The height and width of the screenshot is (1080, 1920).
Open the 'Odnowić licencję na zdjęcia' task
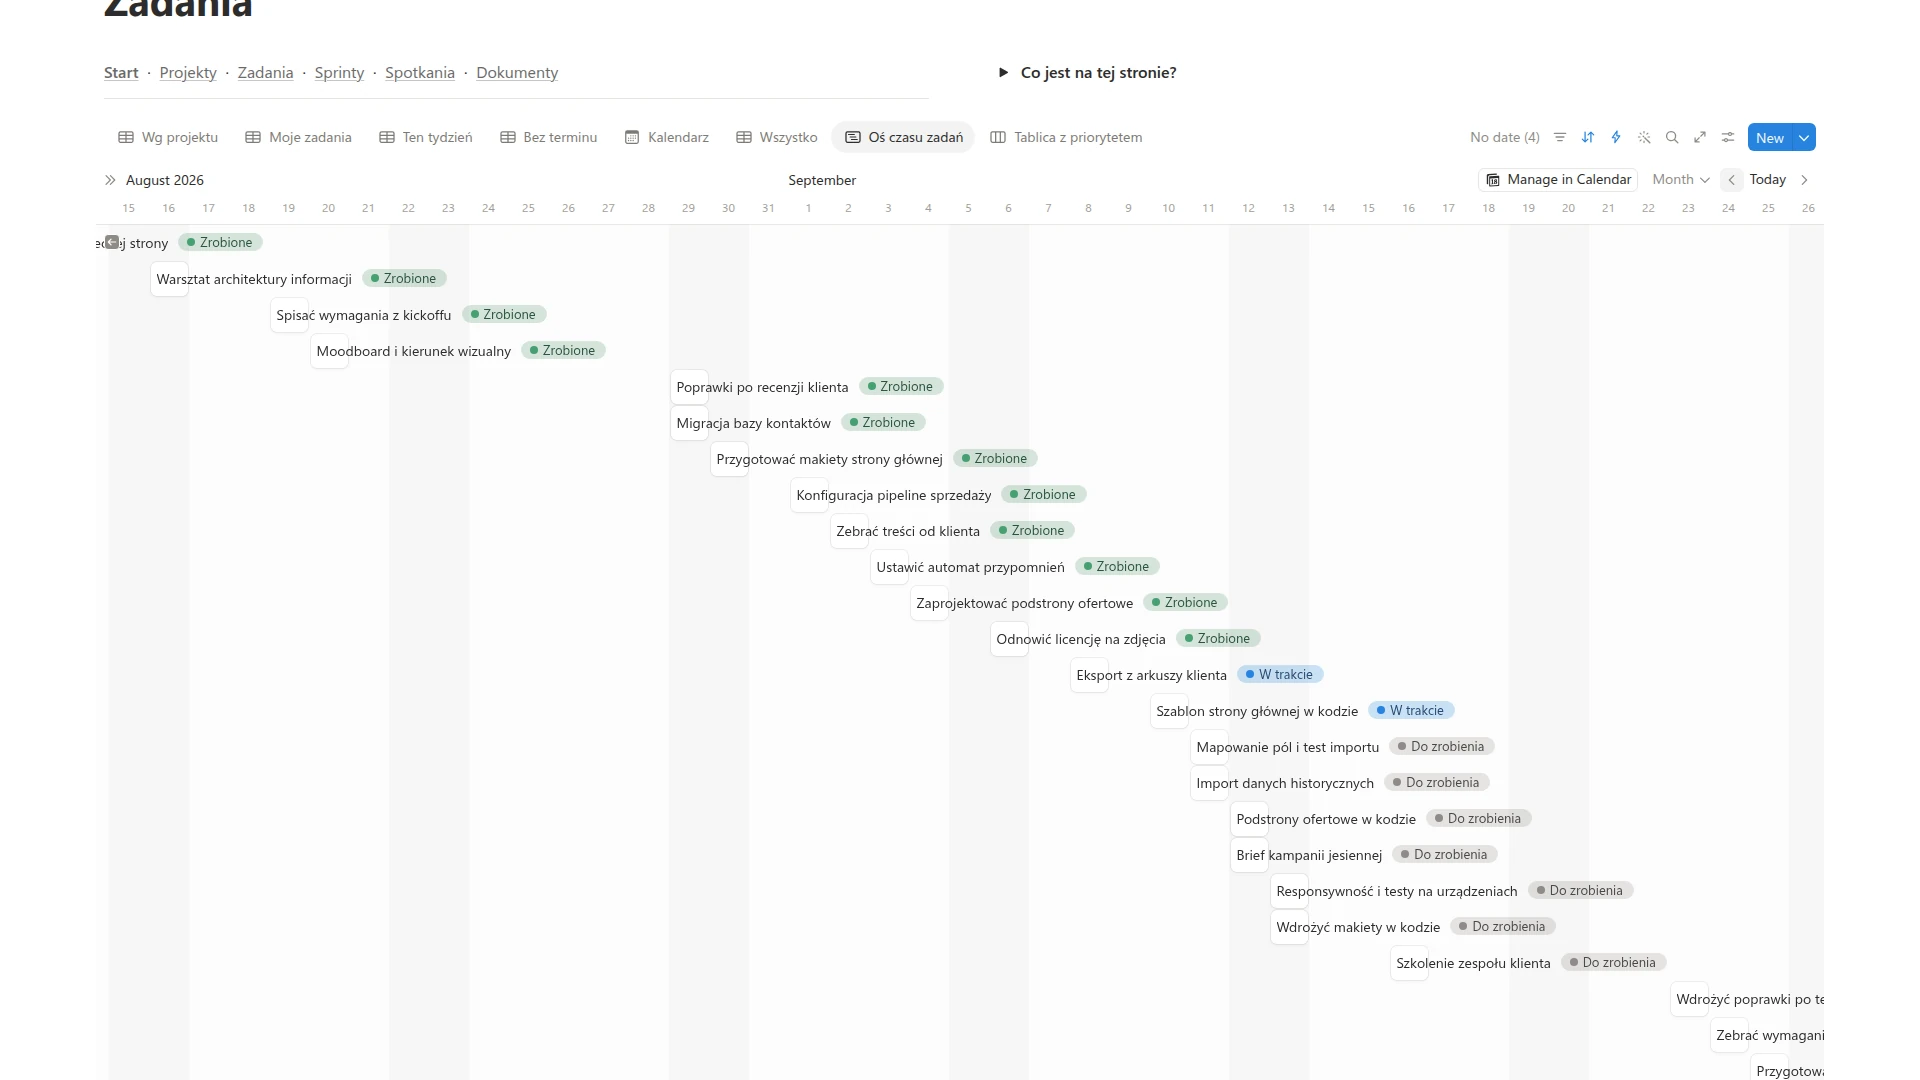click(x=1081, y=639)
